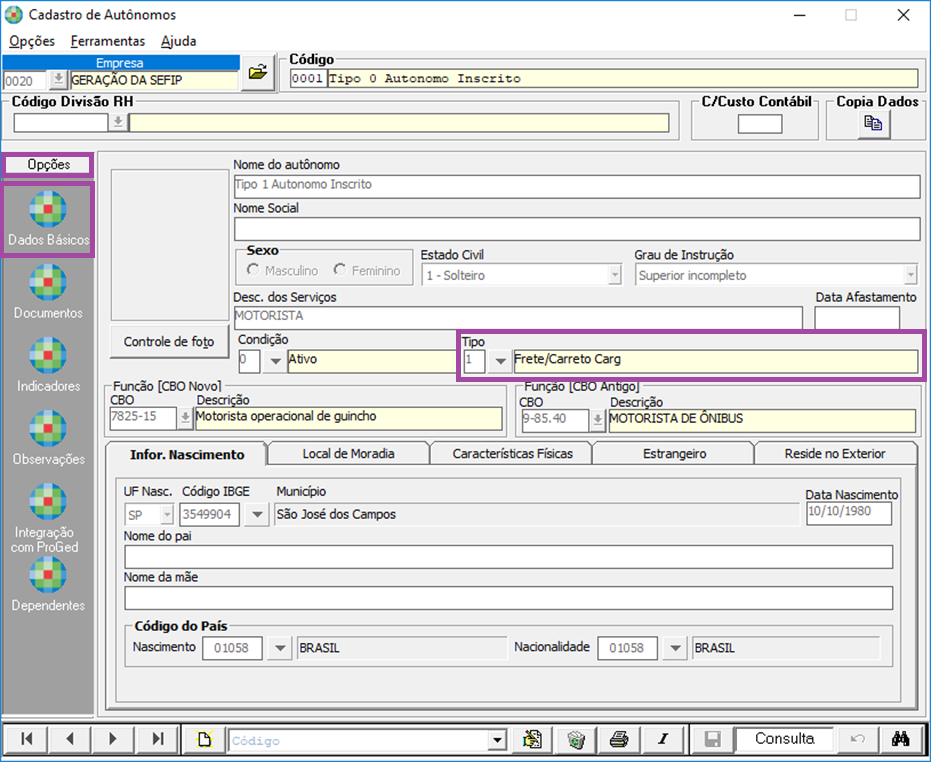Expand the Estado Civil dropdown

[615, 275]
